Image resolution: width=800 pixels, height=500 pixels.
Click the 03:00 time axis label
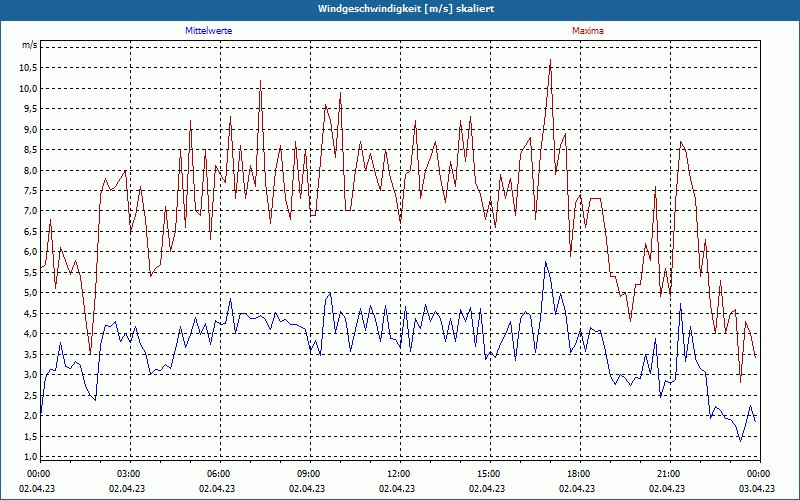click(x=129, y=474)
